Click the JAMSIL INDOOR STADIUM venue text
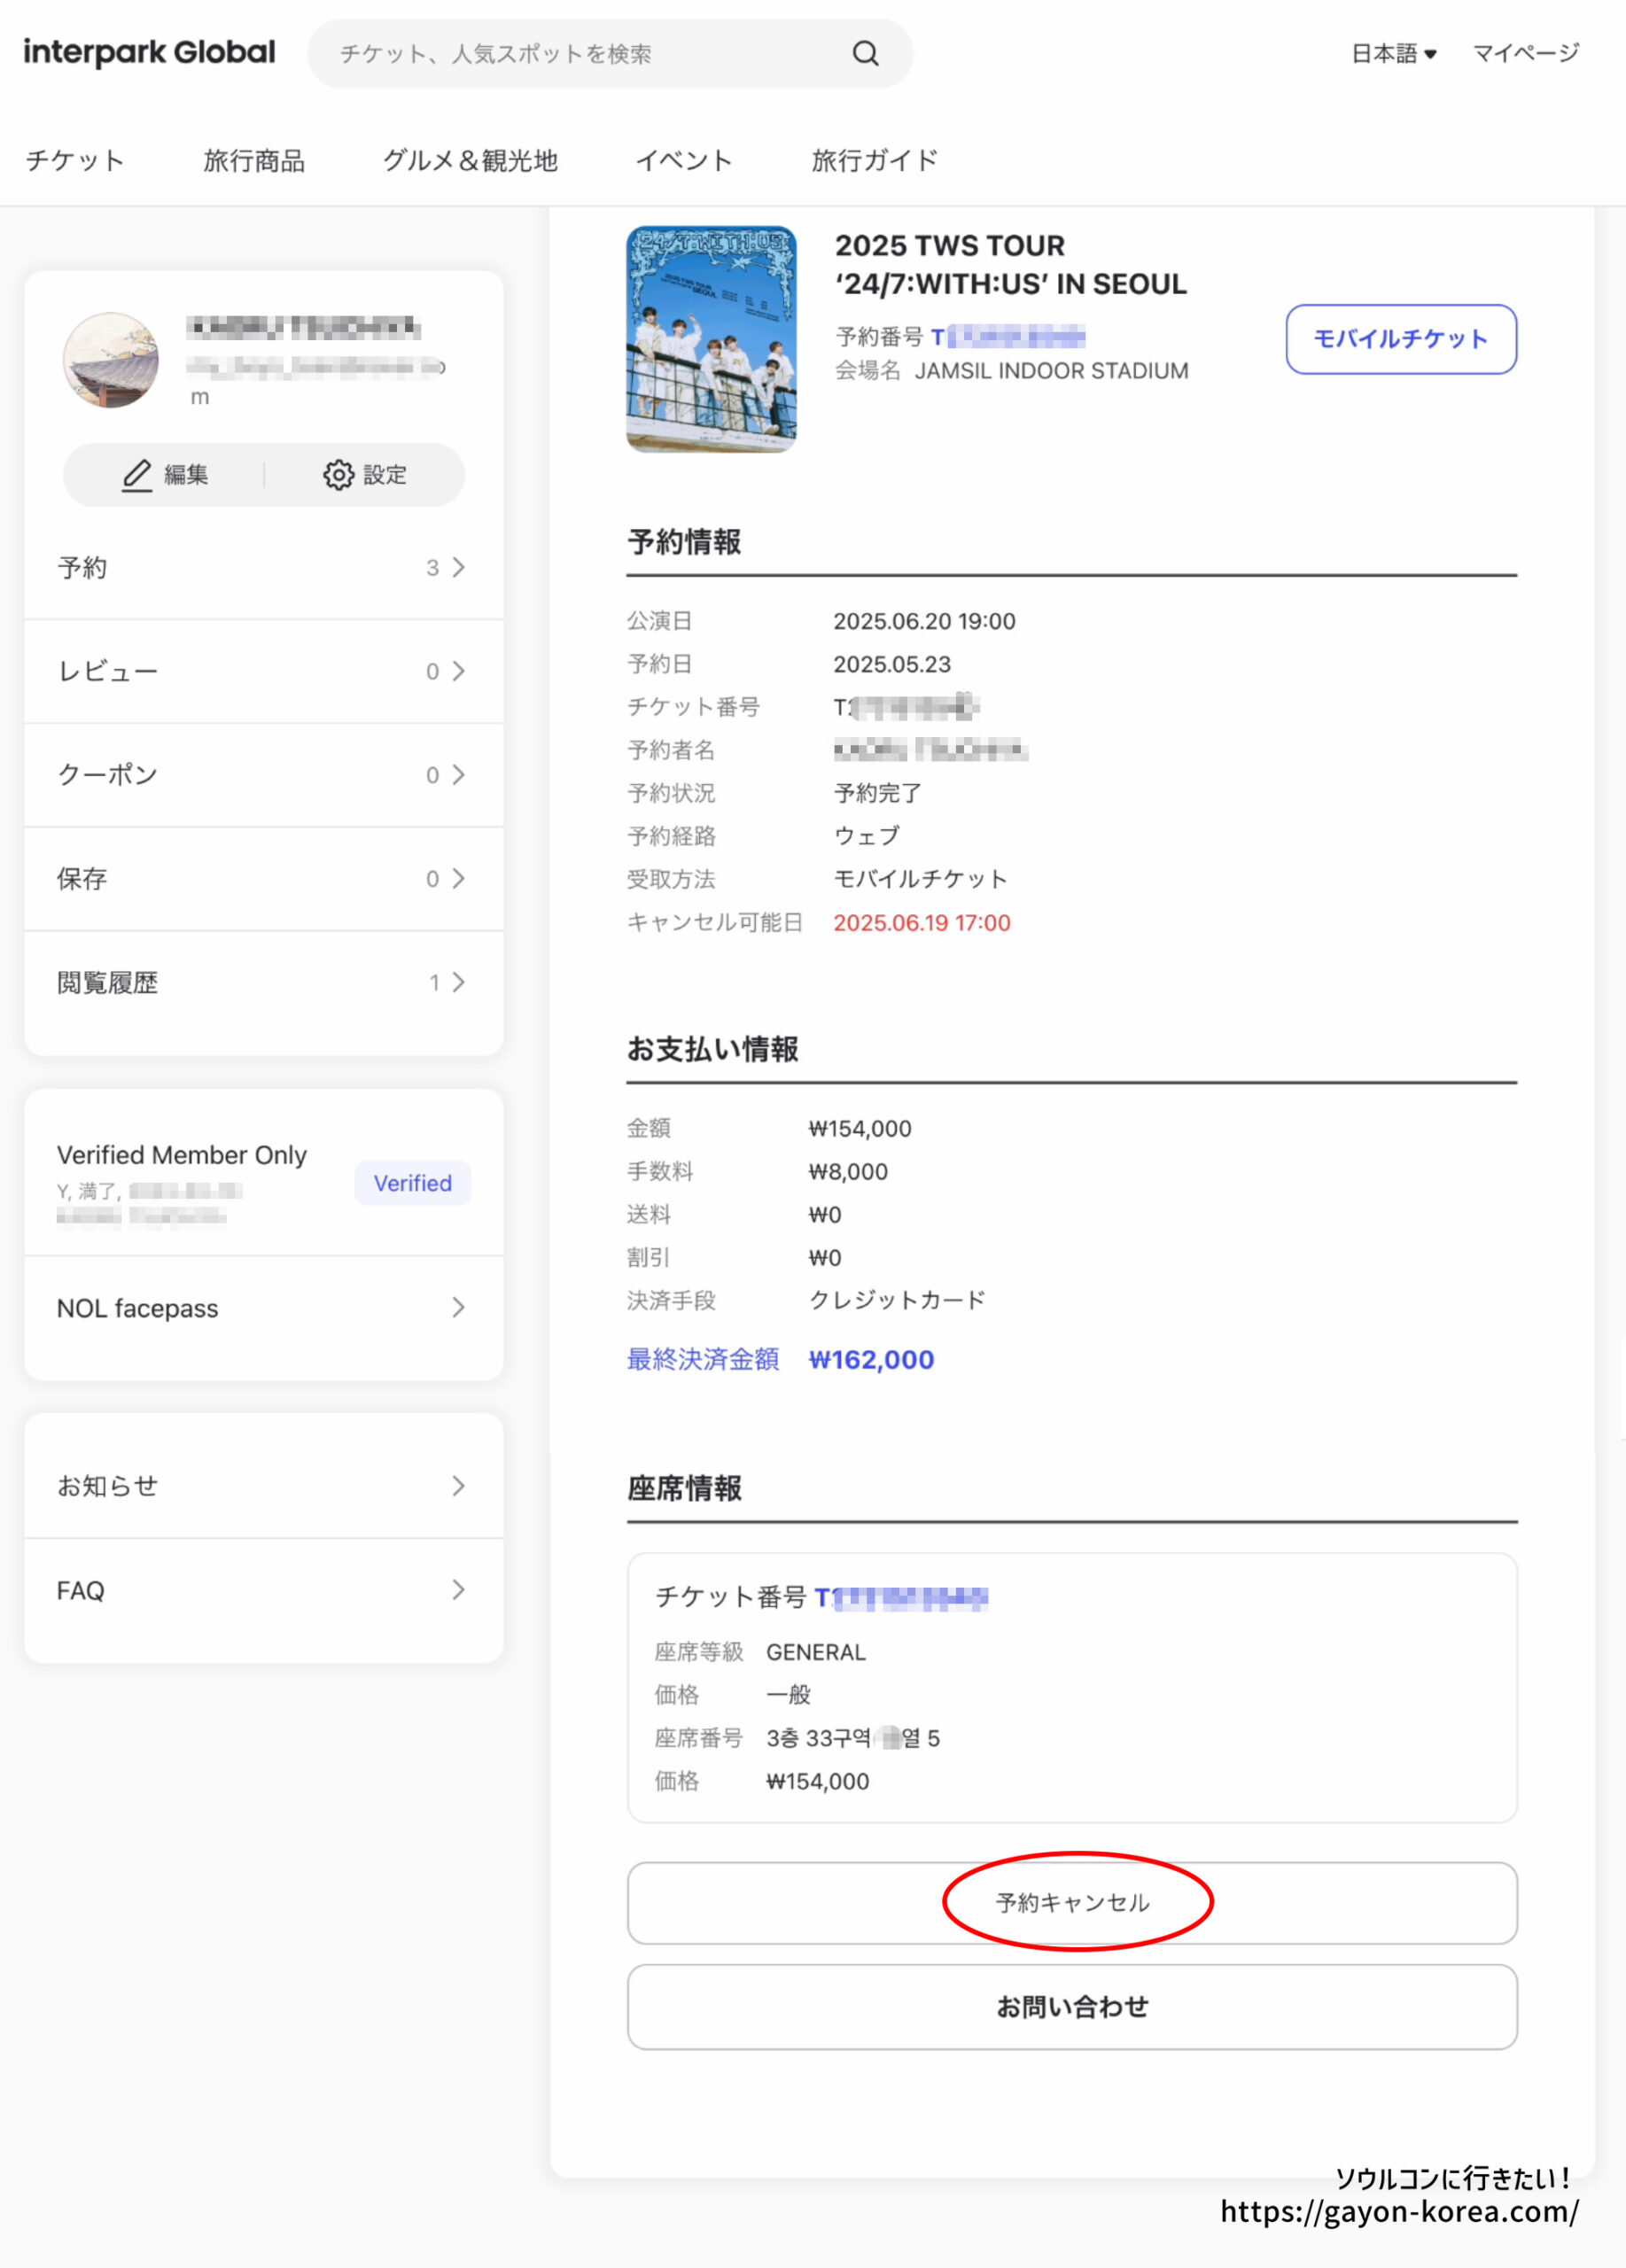This screenshot has width=1626, height=2268. [1052, 371]
